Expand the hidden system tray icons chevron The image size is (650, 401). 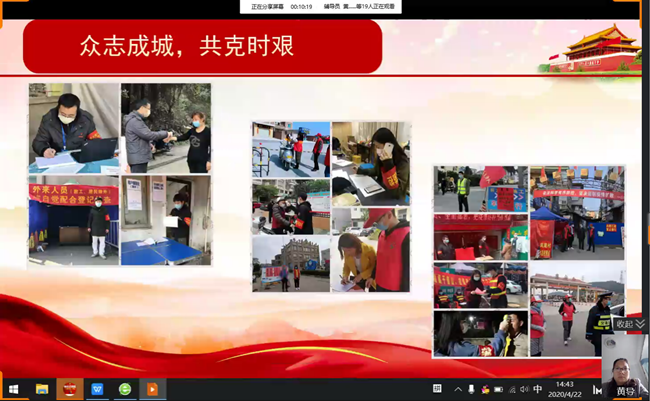click(x=458, y=389)
